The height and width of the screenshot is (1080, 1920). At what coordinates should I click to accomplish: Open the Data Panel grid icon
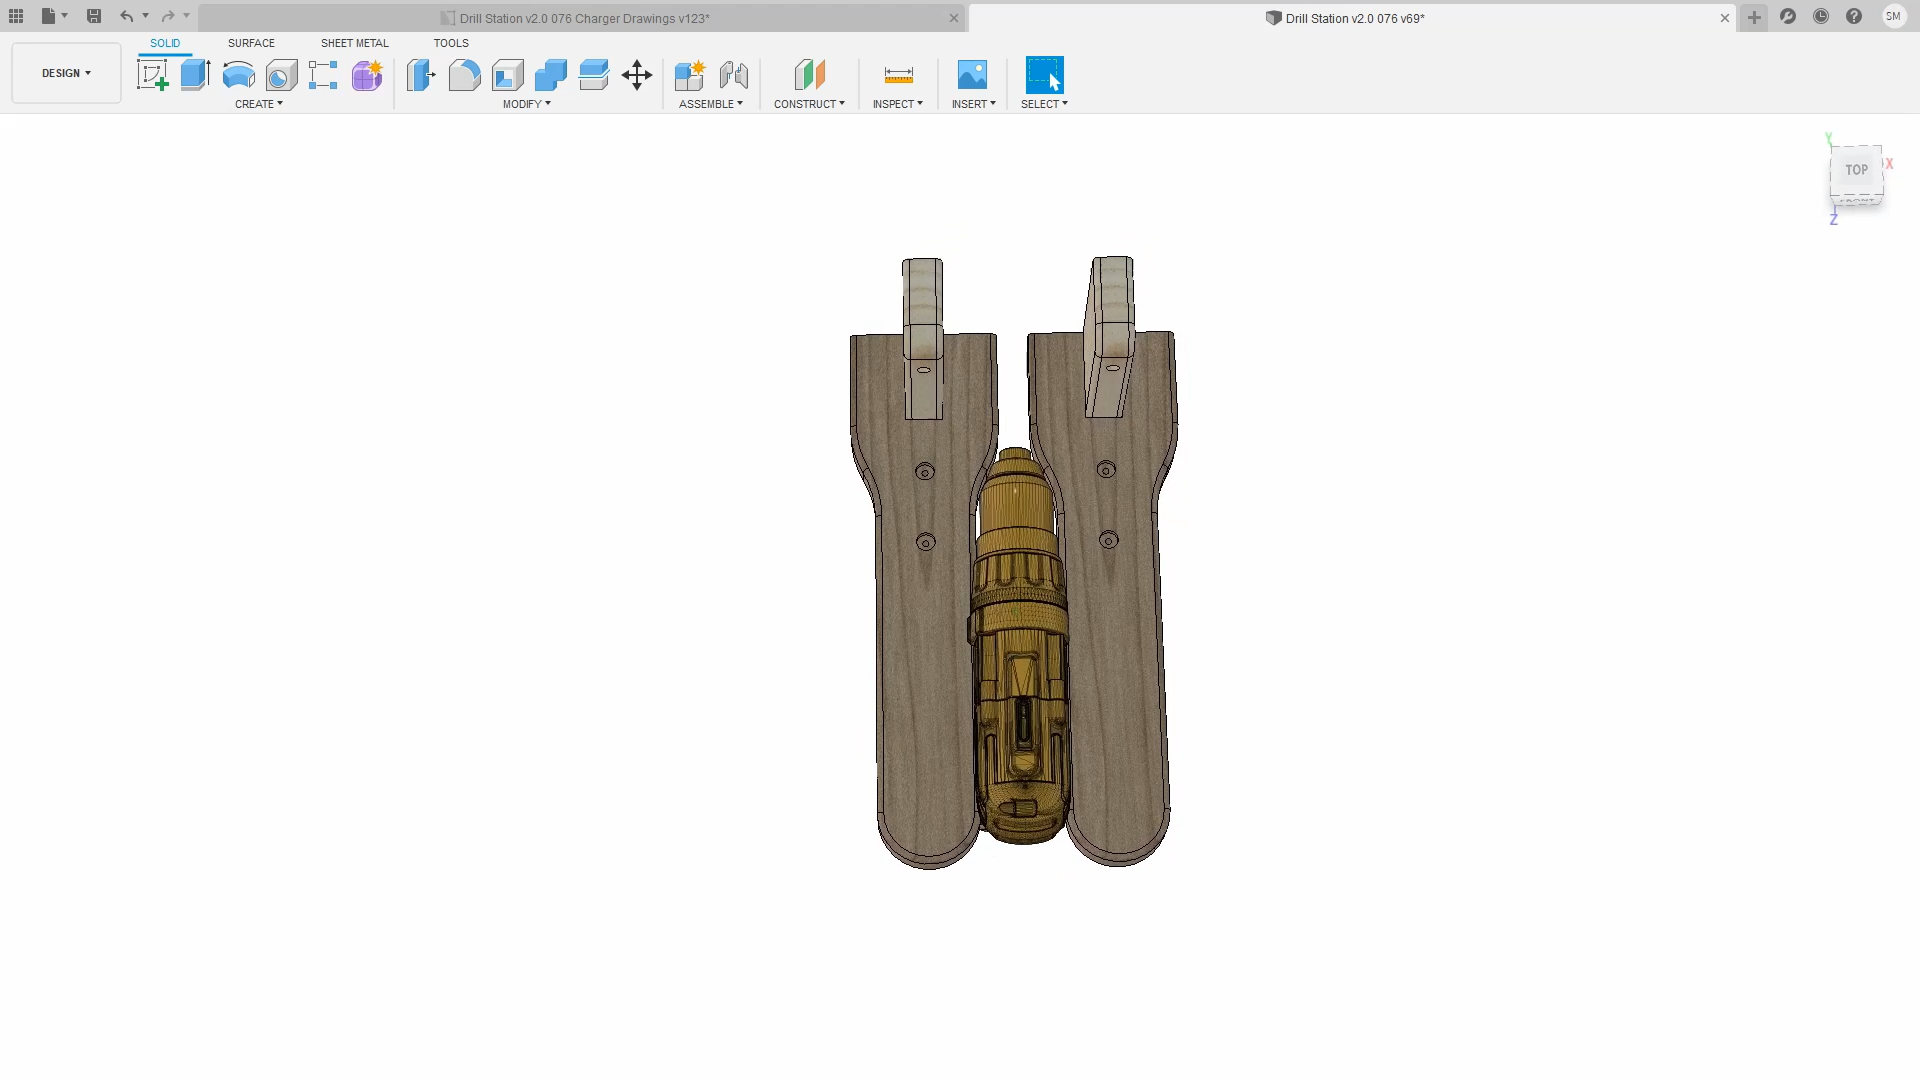click(x=16, y=16)
